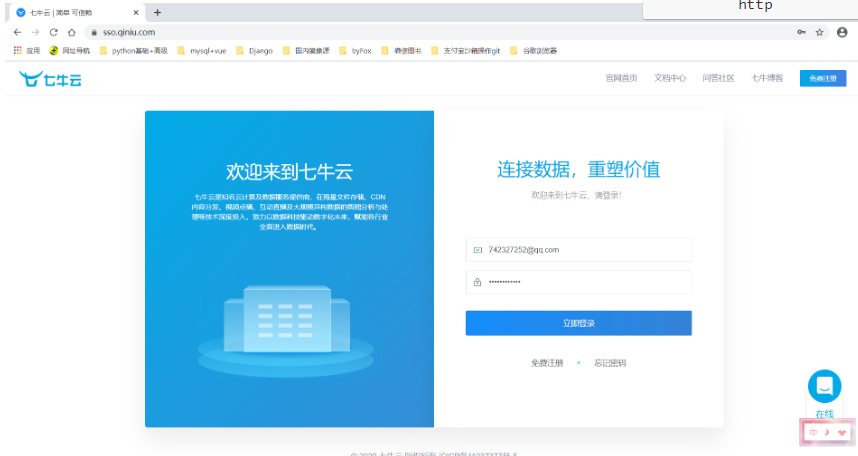Open the 网址导航 bookmark
The width and height of the screenshot is (858, 456).
pyautogui.click(x=69, y=50)
